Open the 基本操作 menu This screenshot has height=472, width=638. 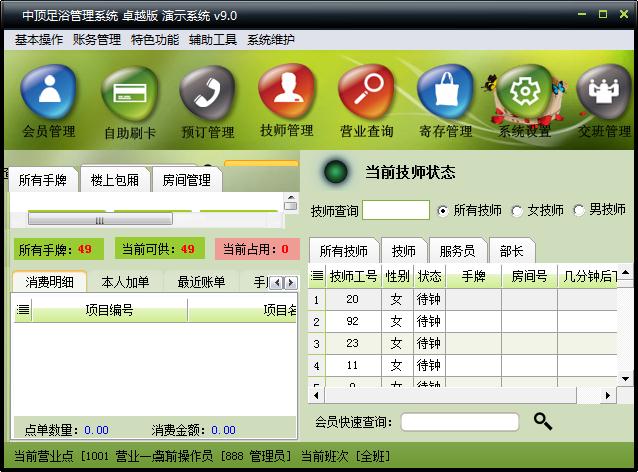pyautogui.click(x=39, y=39)
